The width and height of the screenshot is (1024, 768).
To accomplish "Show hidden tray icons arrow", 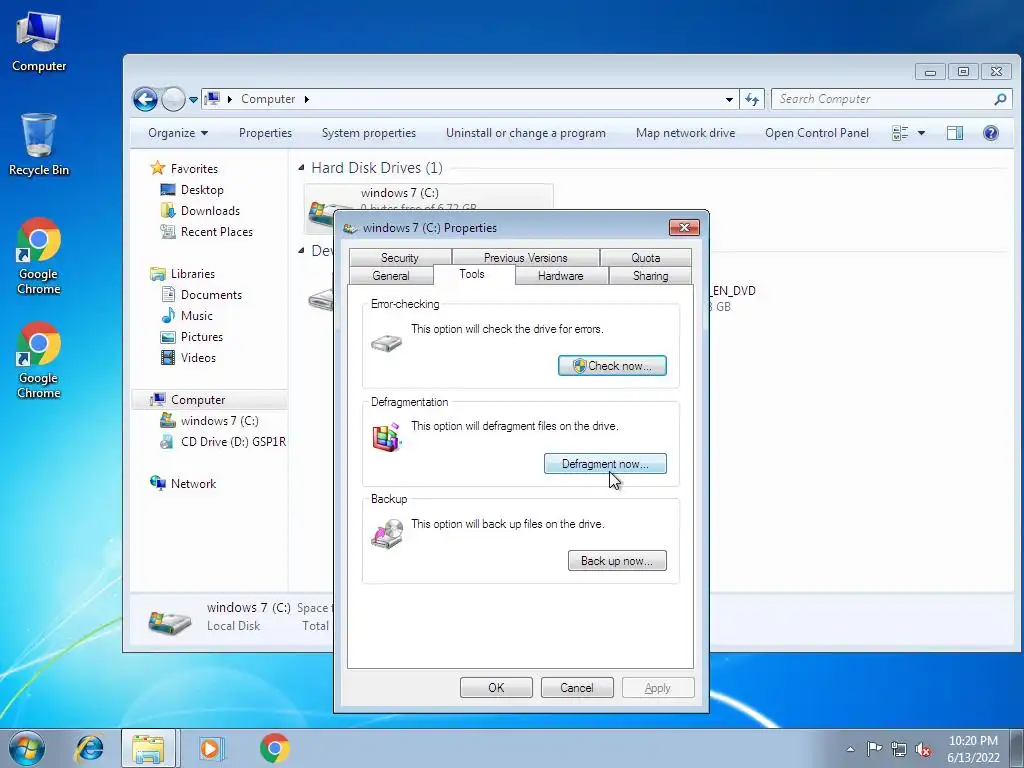I will click(x=850, y=749).
